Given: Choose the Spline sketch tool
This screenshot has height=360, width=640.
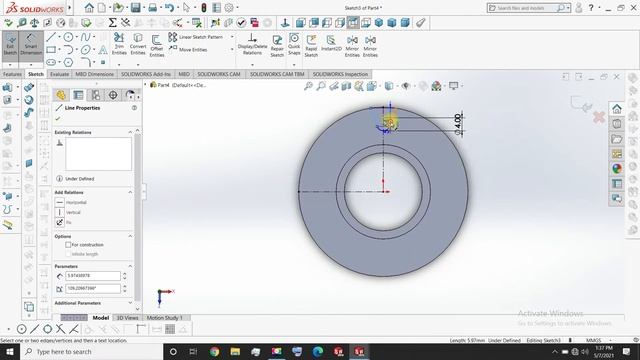Looking at the screenshot, I should (x=85, y=37).
